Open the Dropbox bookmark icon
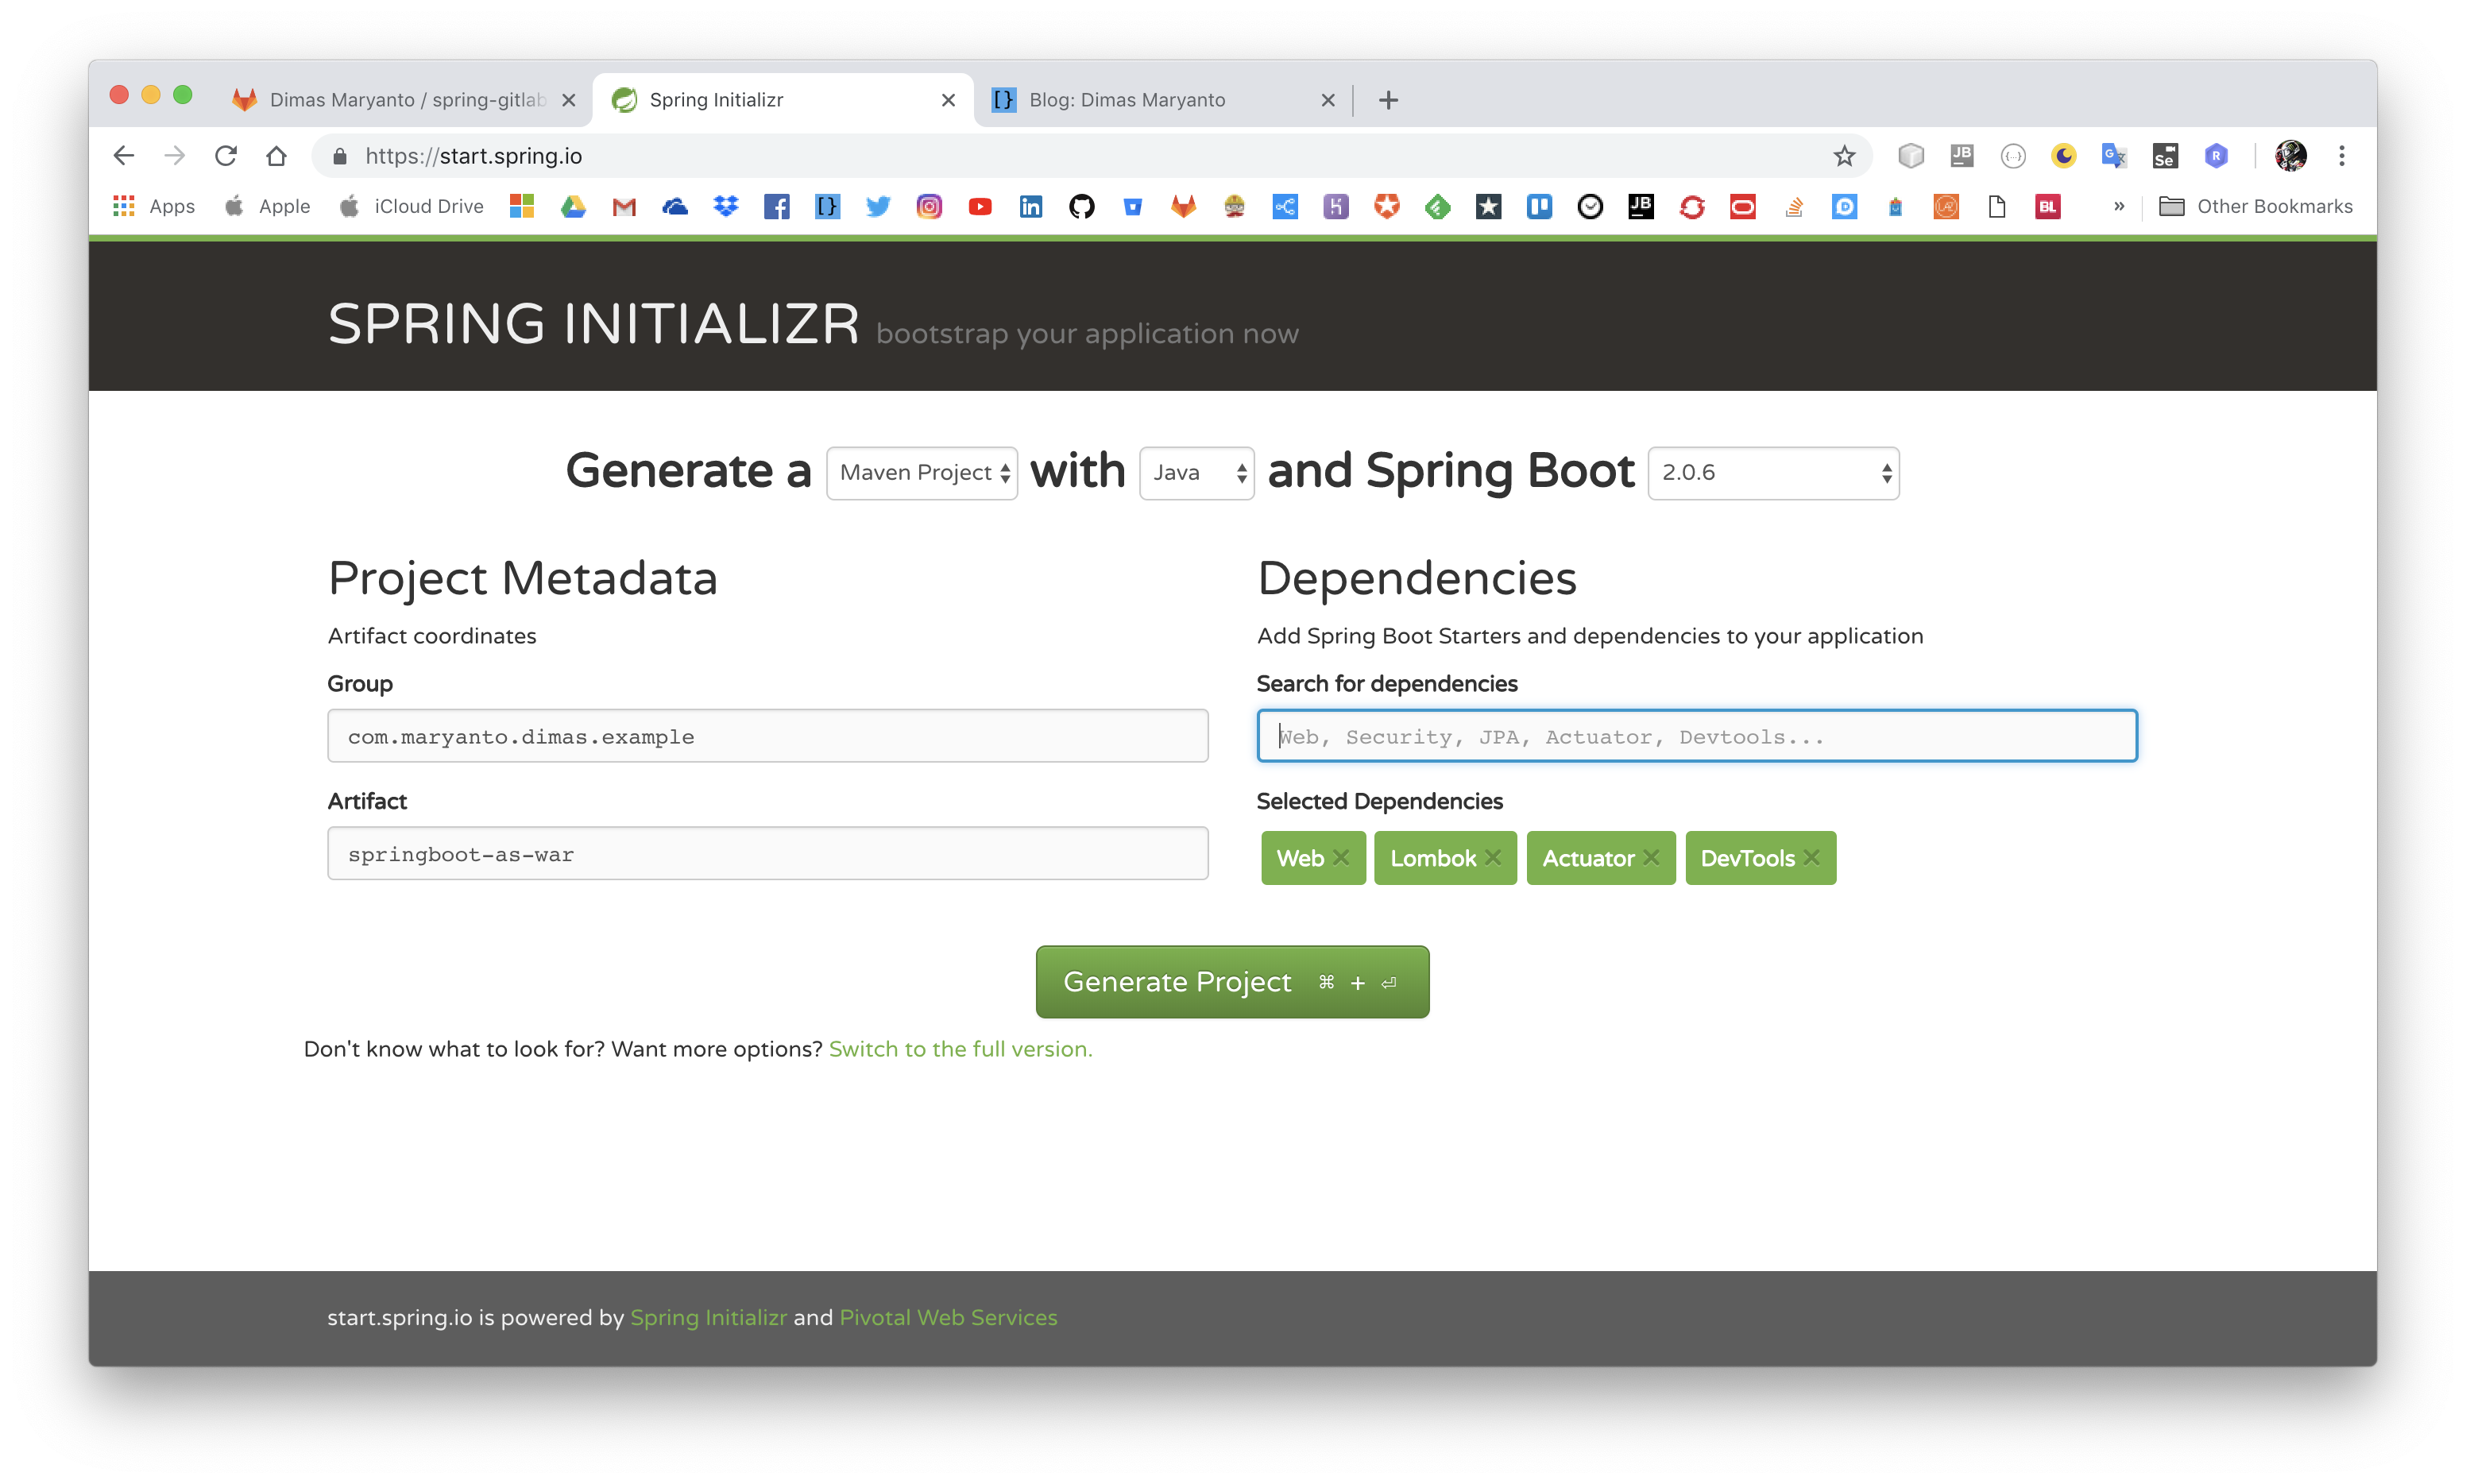 point(726,207)
